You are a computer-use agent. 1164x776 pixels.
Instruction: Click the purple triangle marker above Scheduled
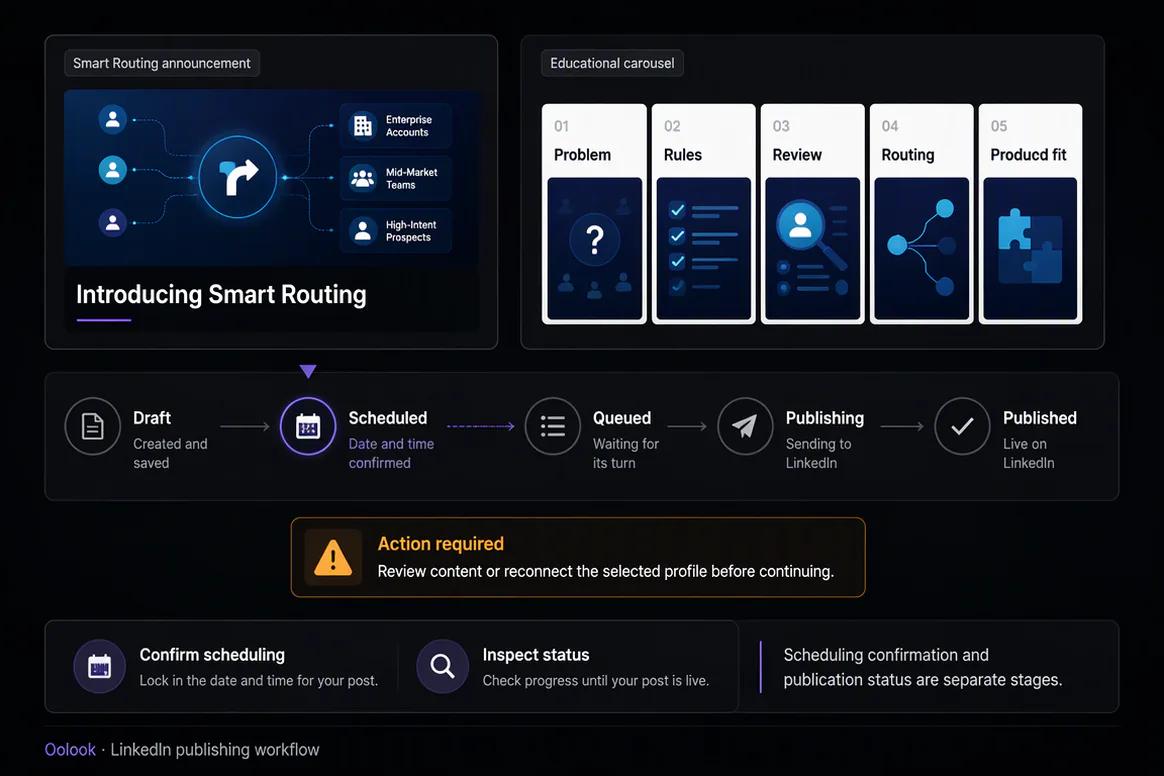(308, 371)
